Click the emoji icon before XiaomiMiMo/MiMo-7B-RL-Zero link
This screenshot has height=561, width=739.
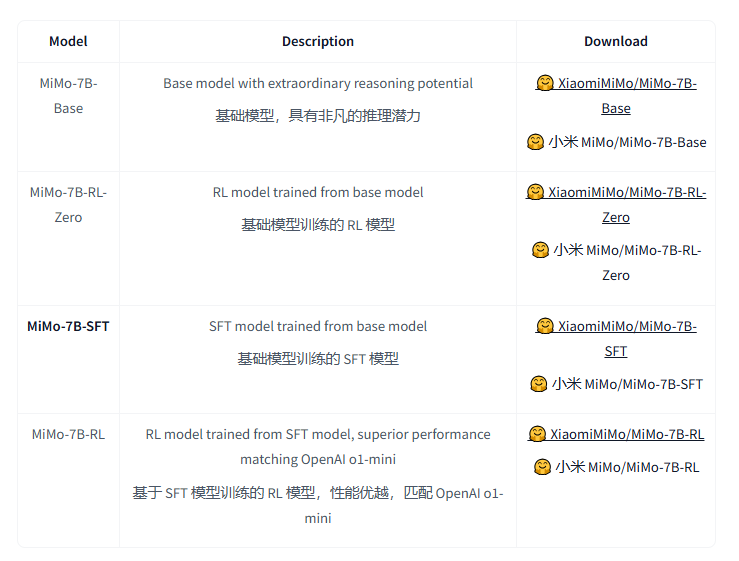click(x=535, y=192)
